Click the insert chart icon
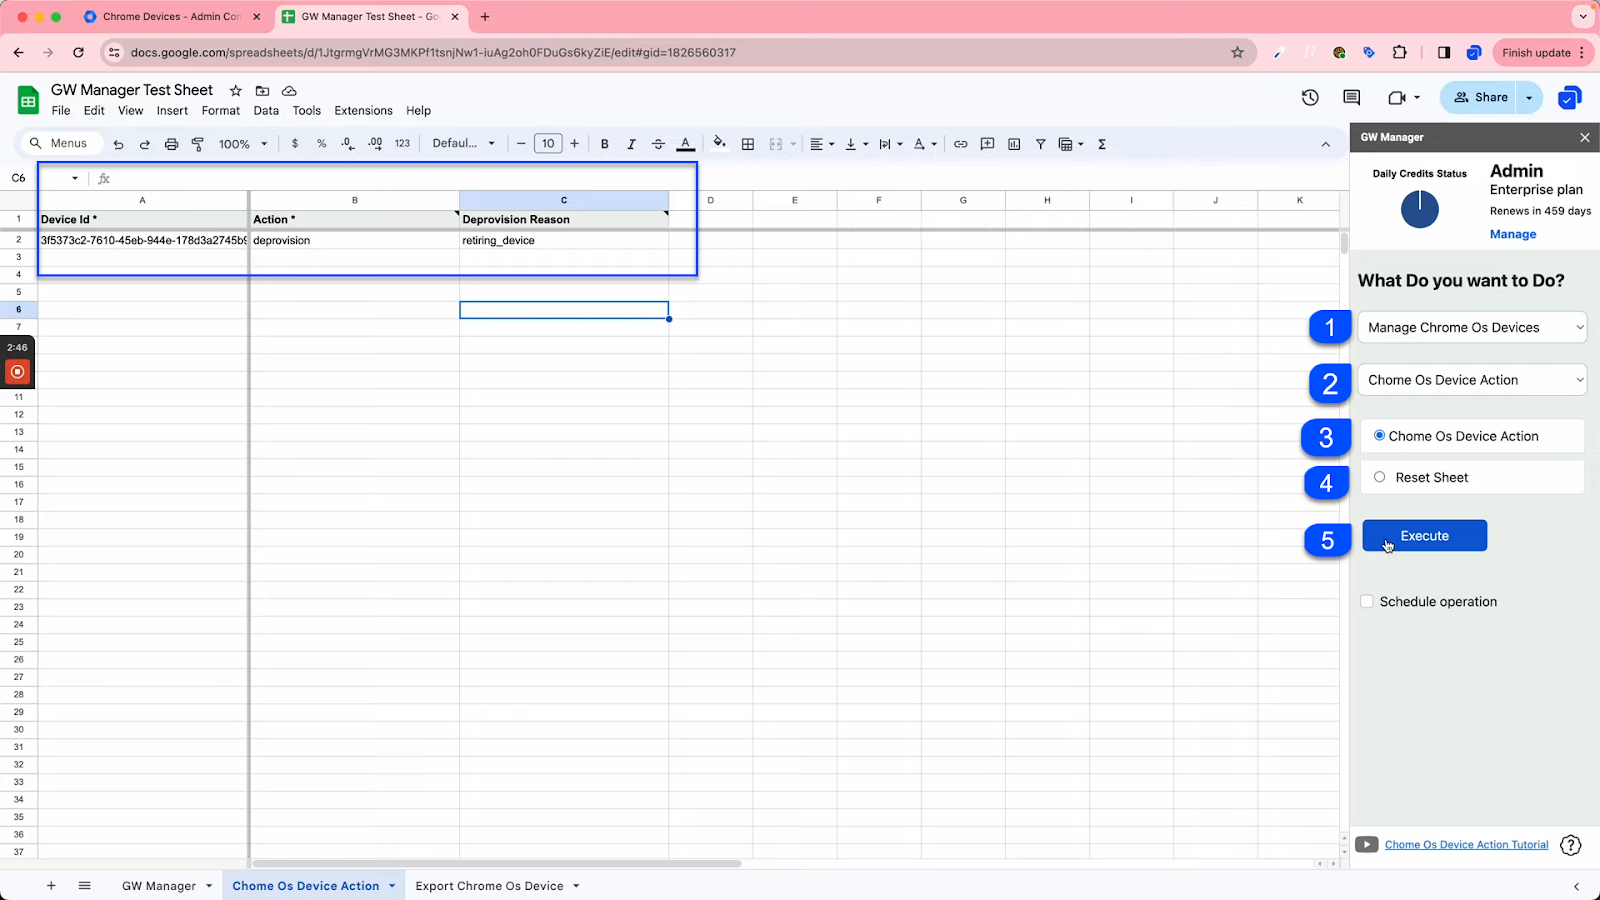This screenshot has width=1600, height=900. [1014, 144]
